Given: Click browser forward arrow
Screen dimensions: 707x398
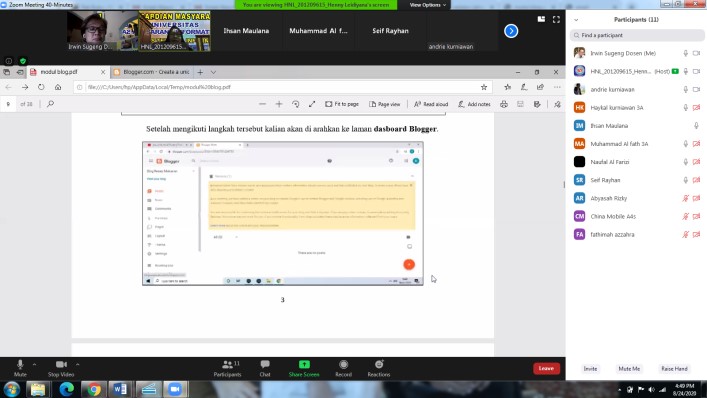Looking at the screenshot, I should pyautogui.click(x=25, y=87).
